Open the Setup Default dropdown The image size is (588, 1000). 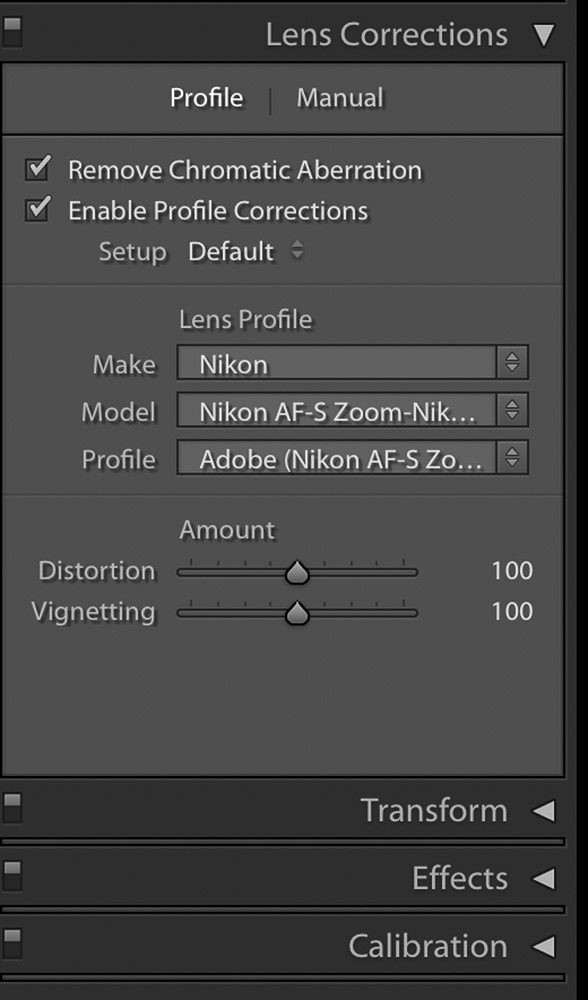coord(246,251)
